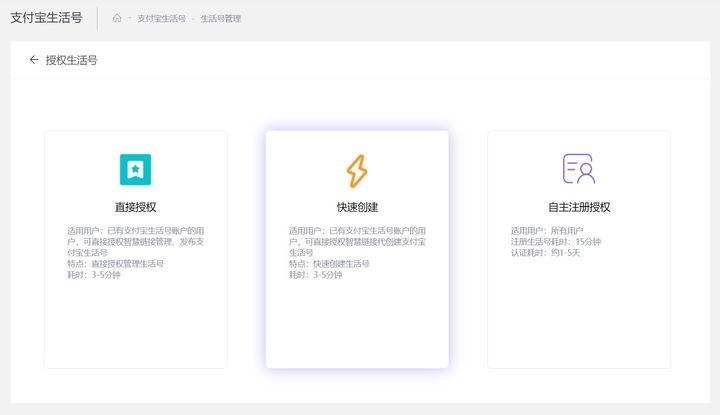
Task: Click the profile card icon for 自主注册授权
Action: [x=579, y=168]
